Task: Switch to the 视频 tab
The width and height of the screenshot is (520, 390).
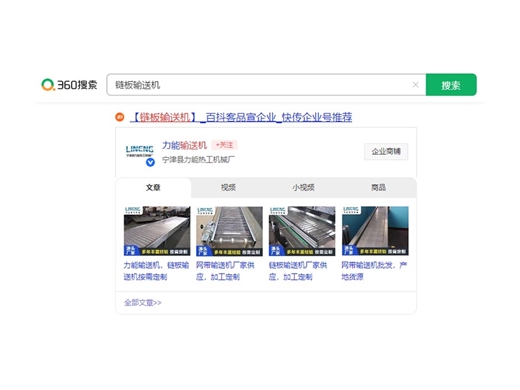Action: 228,188
